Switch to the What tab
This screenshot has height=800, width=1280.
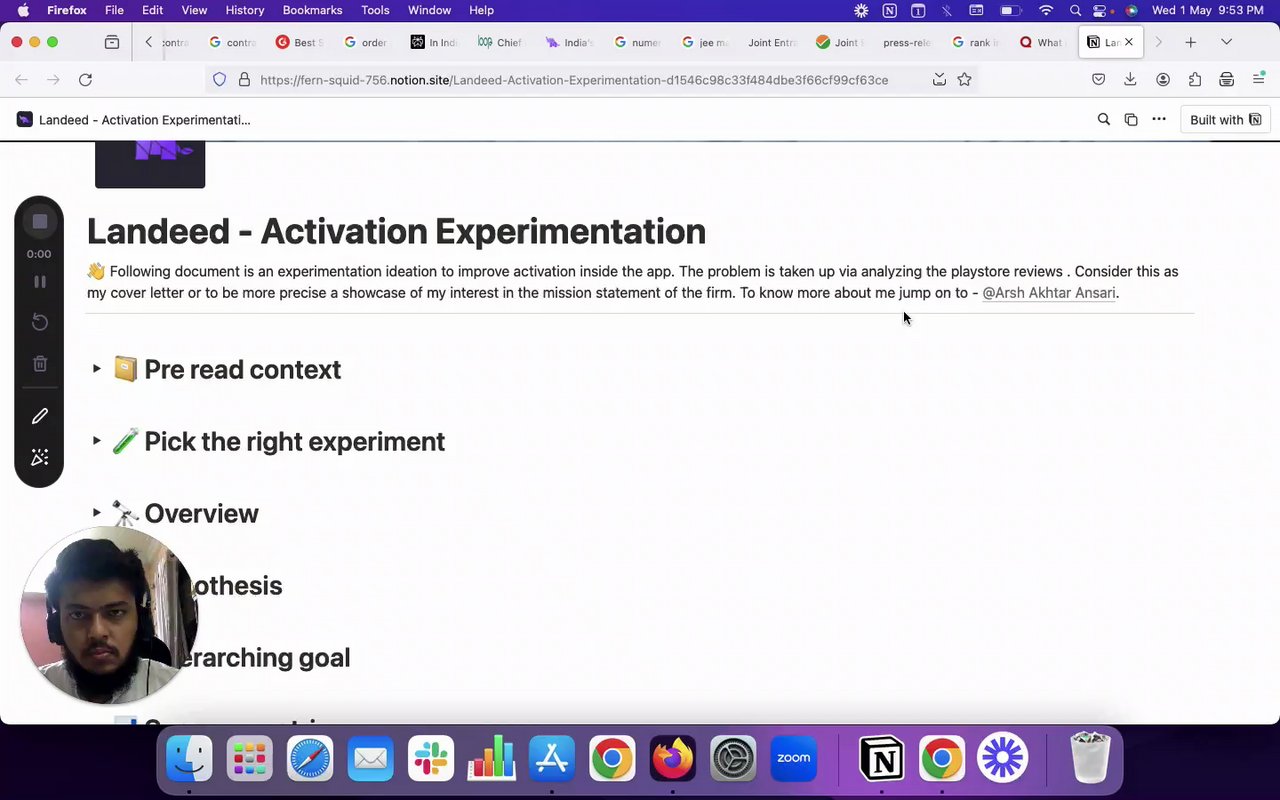(x=1041, y=42)
